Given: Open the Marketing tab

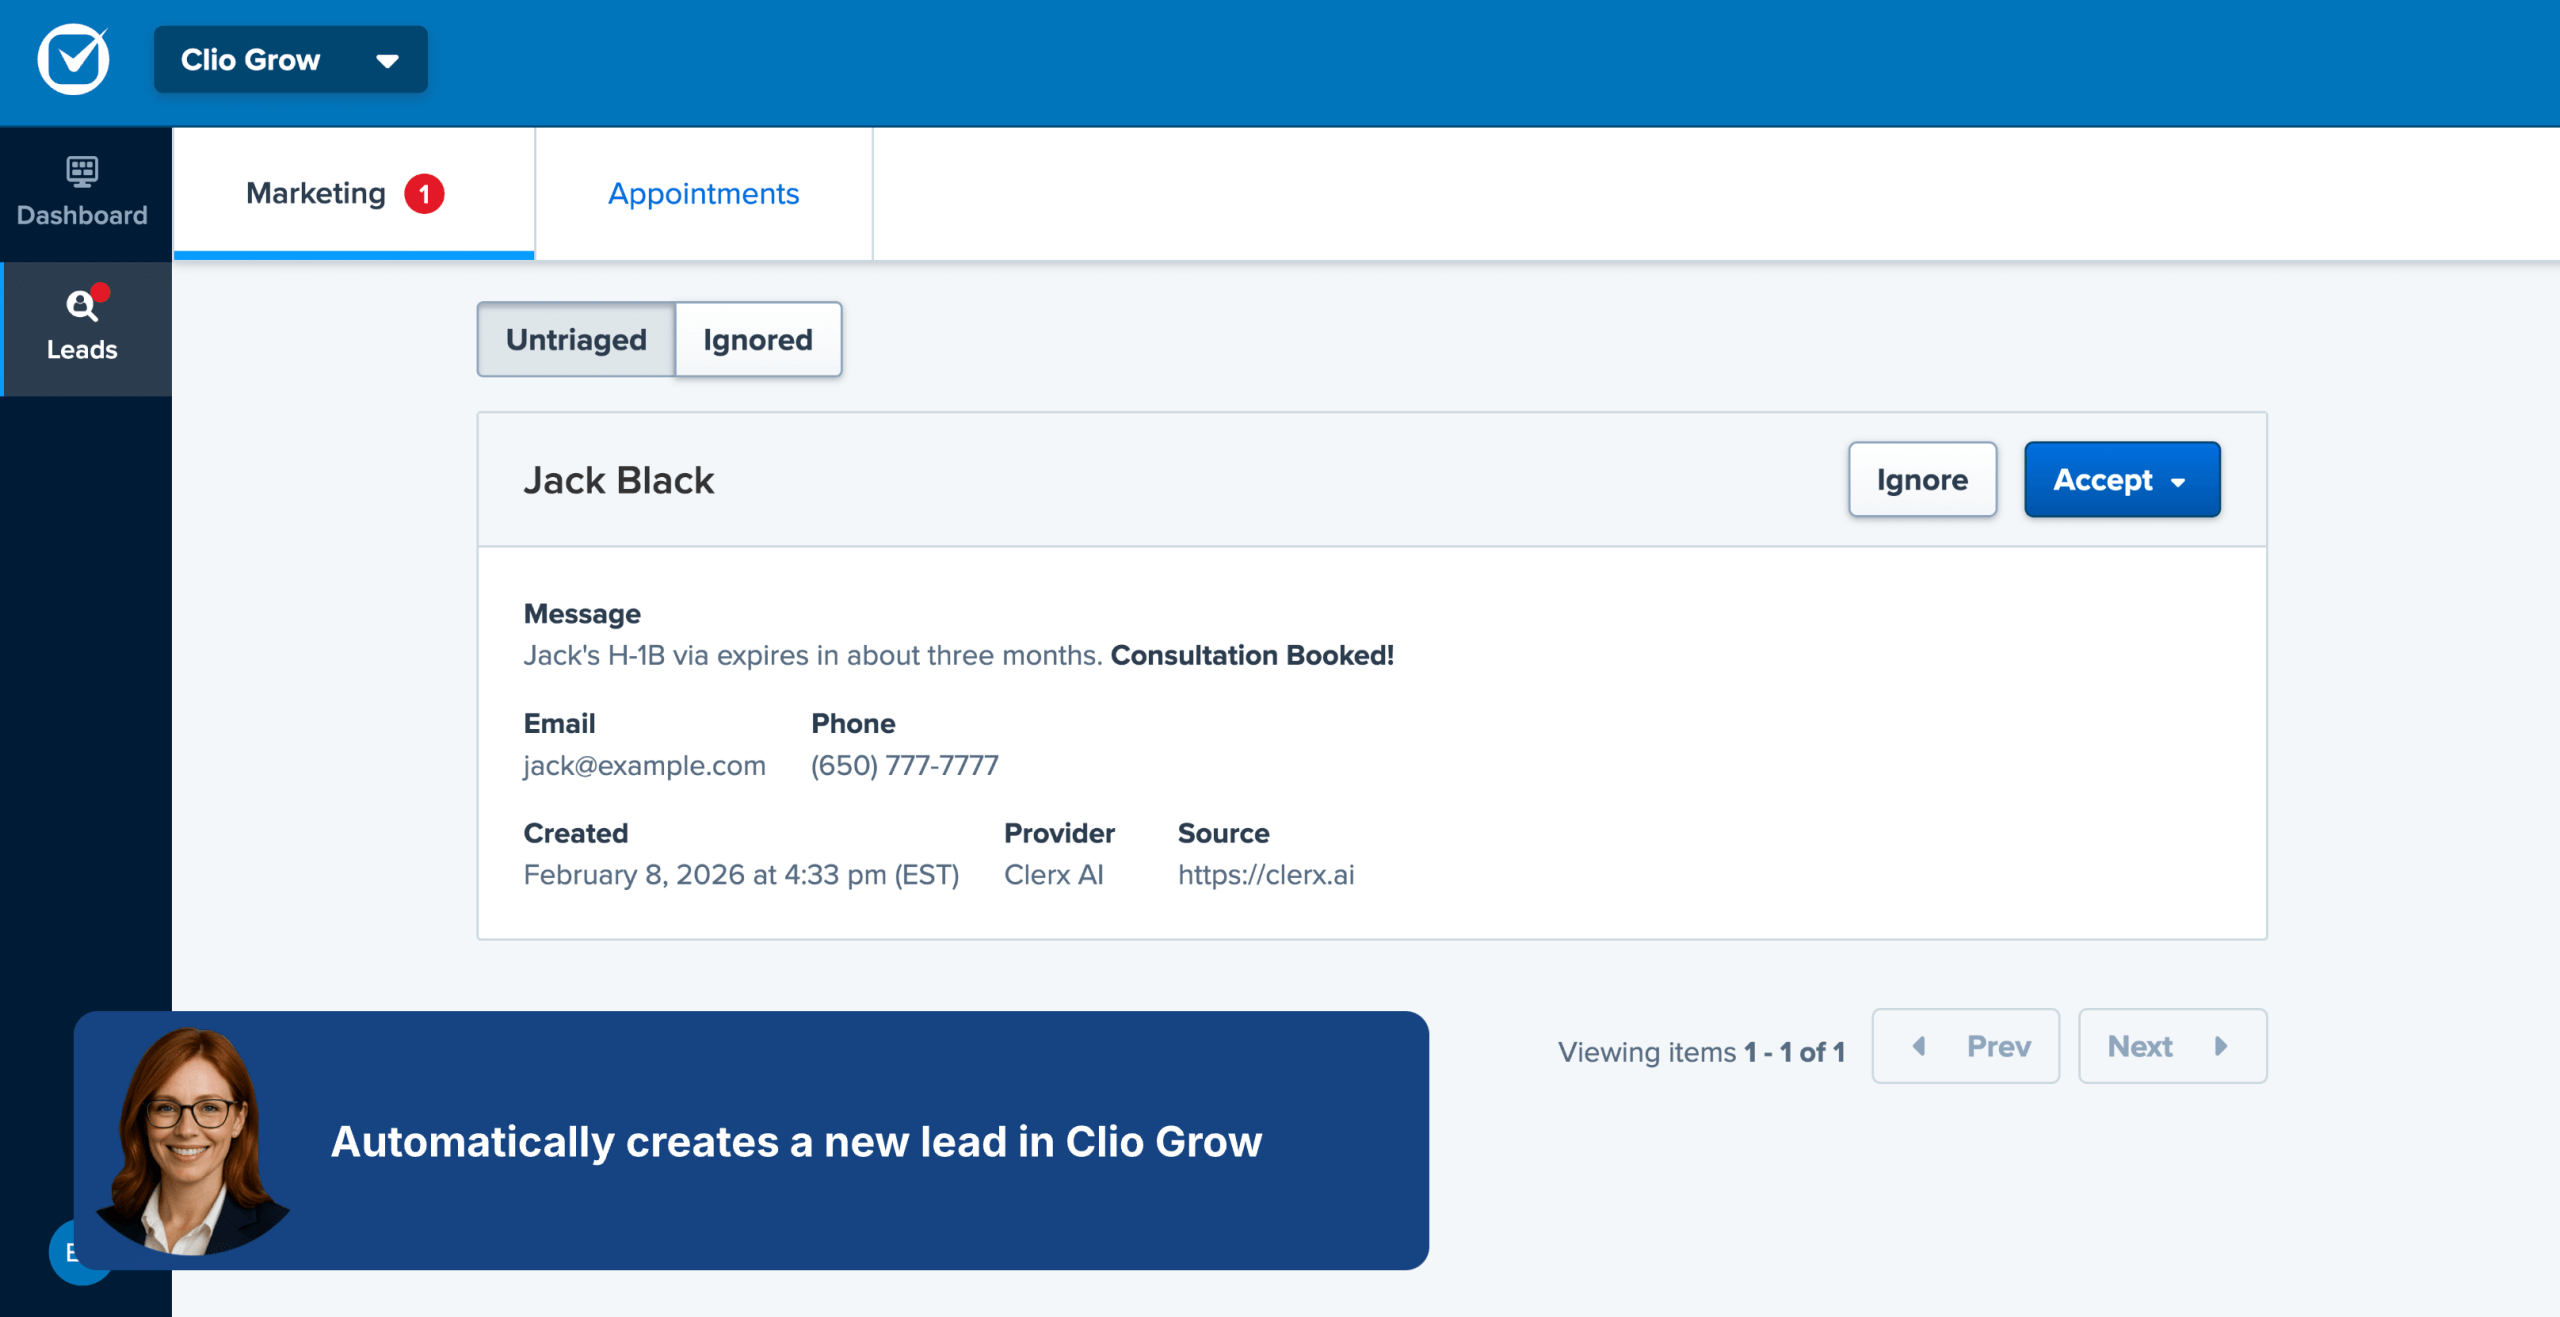Looking at the screenshot, I should 316,194.
